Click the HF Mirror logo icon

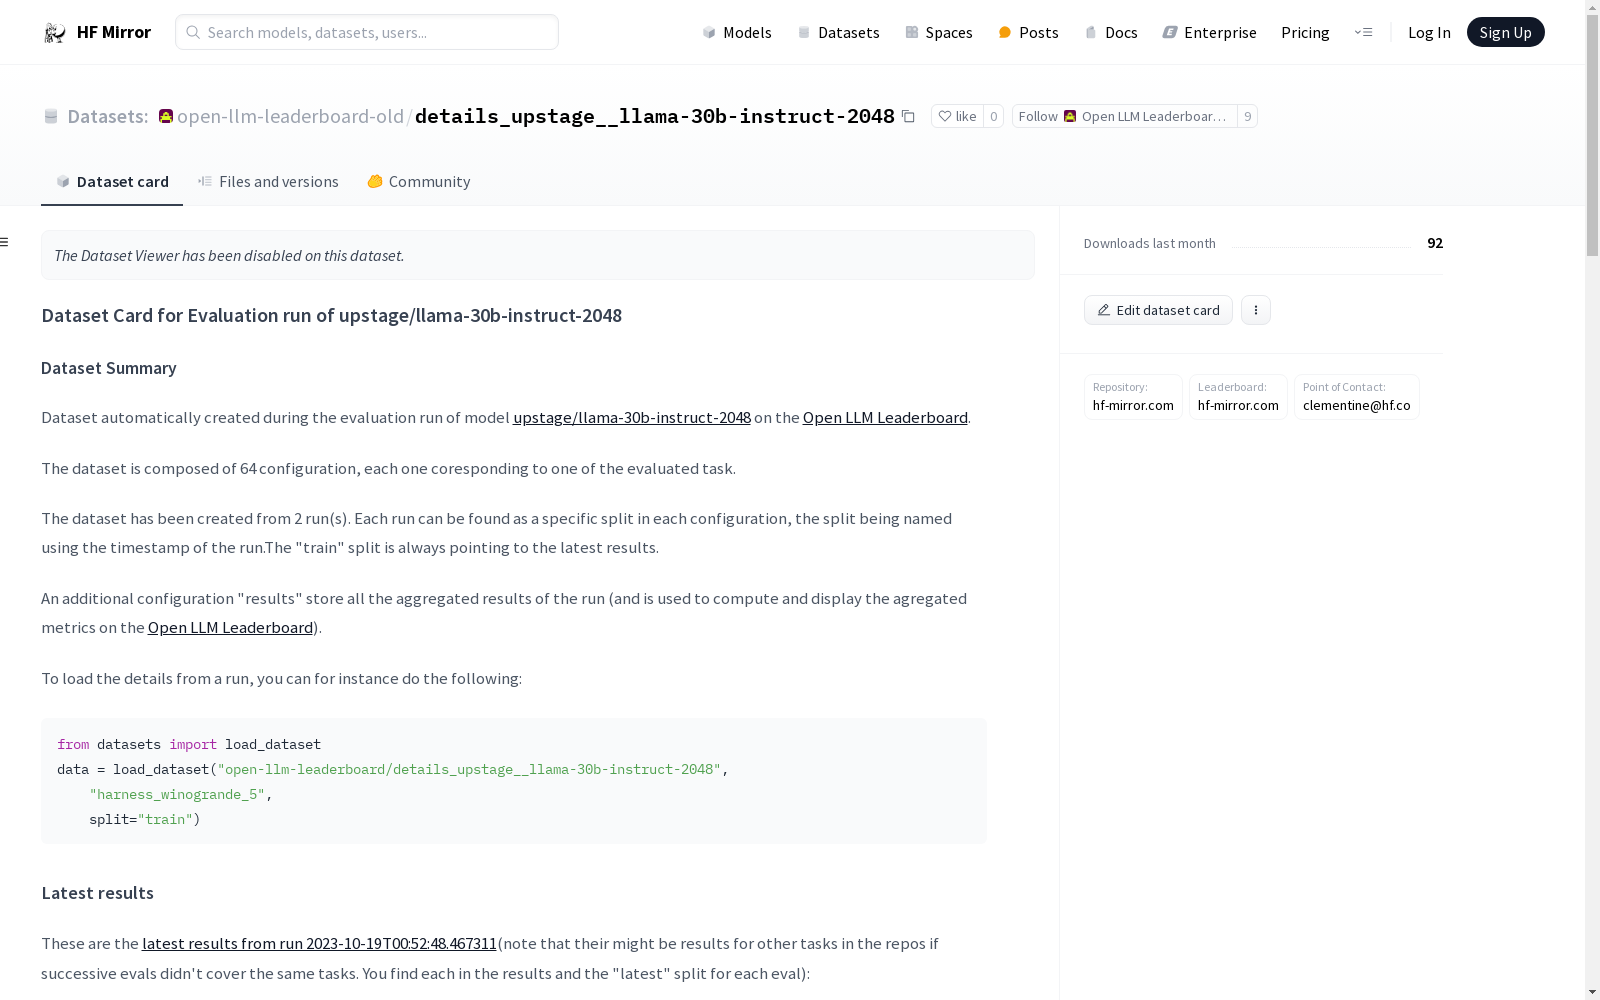pos(54,33)
